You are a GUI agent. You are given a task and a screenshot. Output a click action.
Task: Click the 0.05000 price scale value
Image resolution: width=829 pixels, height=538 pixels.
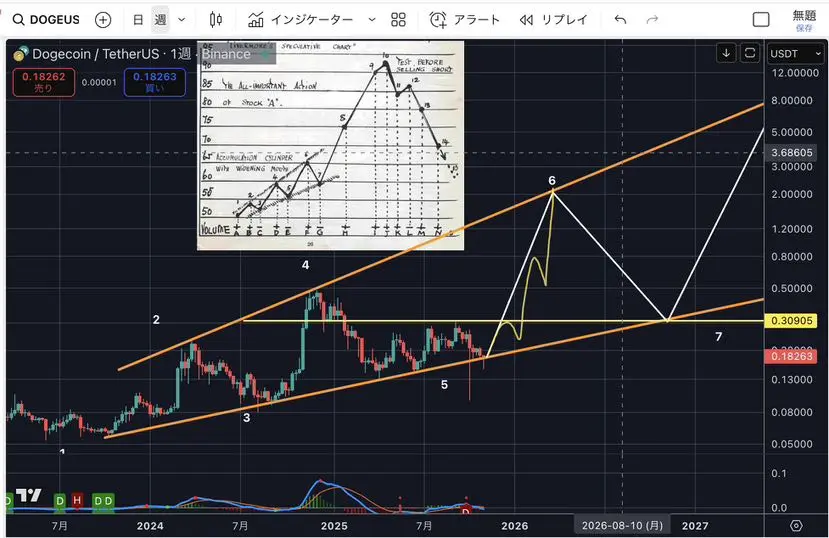[x=791, y=444]
